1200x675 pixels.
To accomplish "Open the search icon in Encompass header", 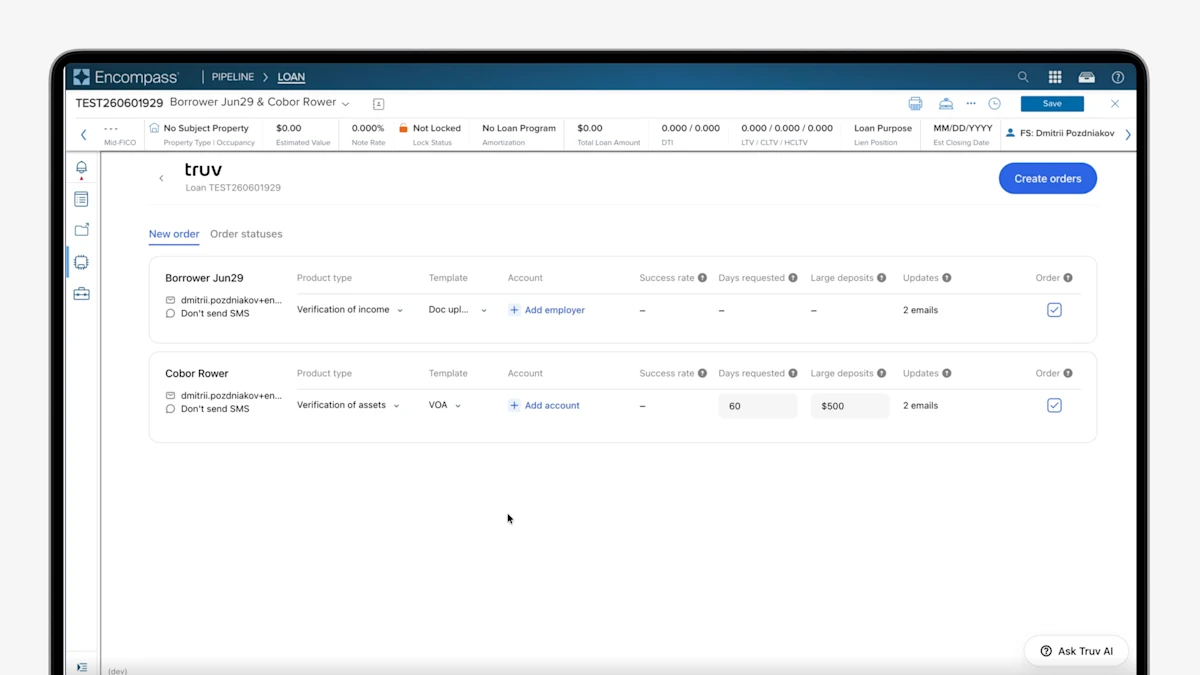I will [x=1023, y=77].
